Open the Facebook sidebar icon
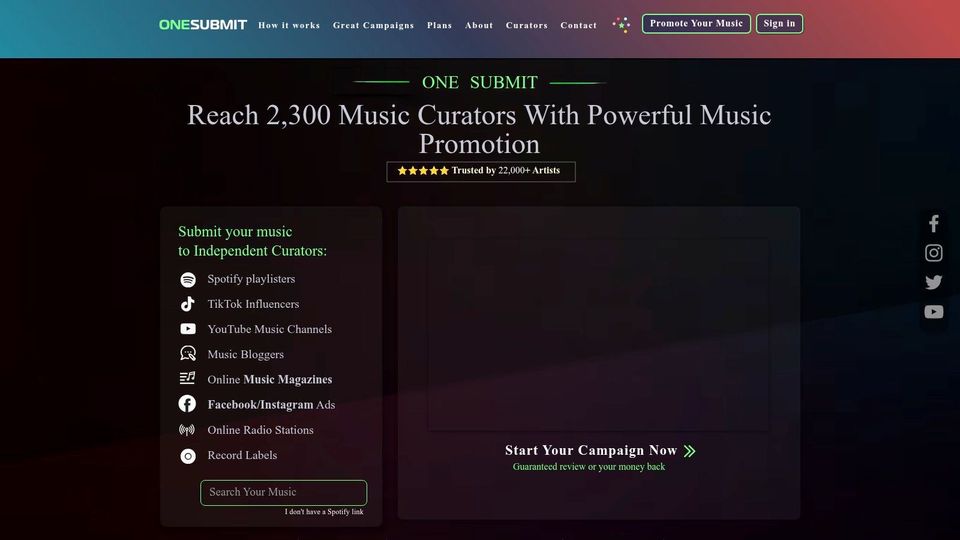Image resolution: width=960 pixels, height=540 pixels. click(x=934, y=223)
